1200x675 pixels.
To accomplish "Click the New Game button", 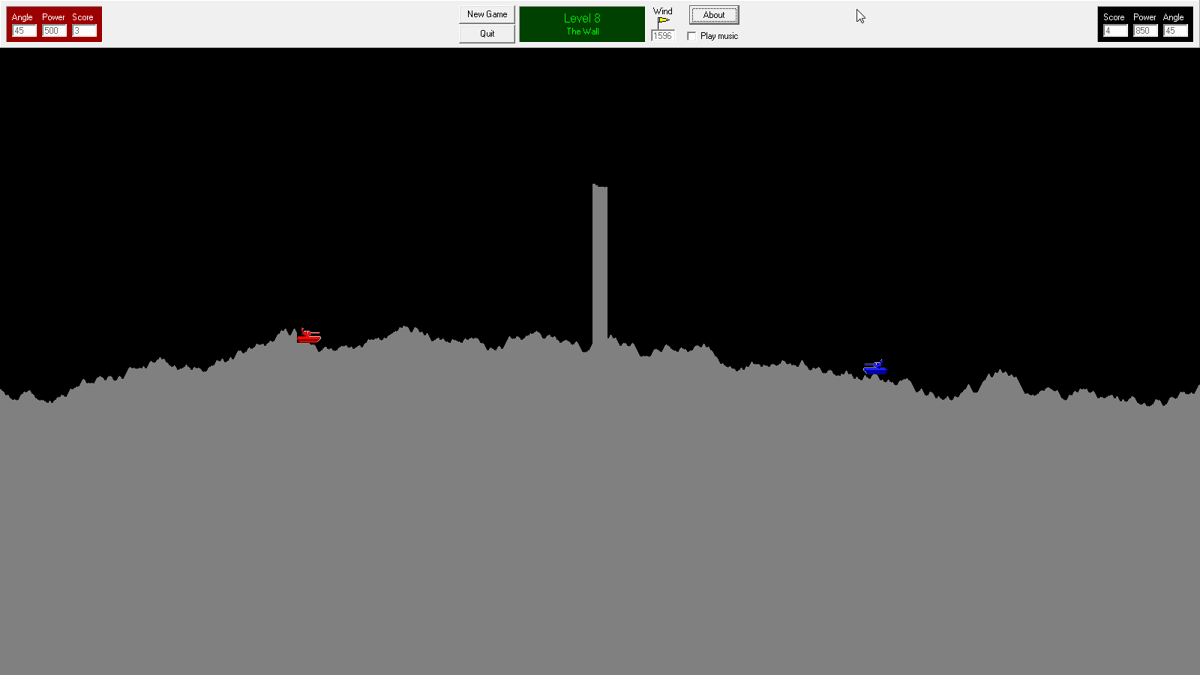I will click(488, 14).
